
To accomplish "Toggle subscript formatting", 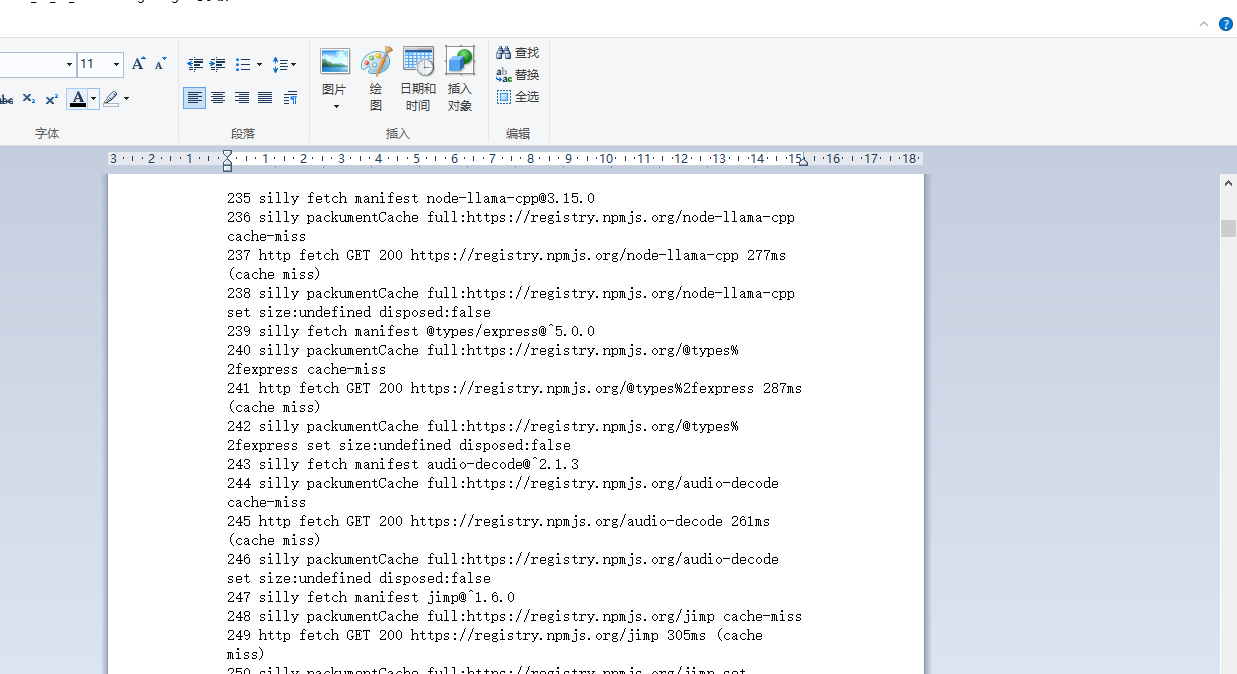I will pos(29,99).
